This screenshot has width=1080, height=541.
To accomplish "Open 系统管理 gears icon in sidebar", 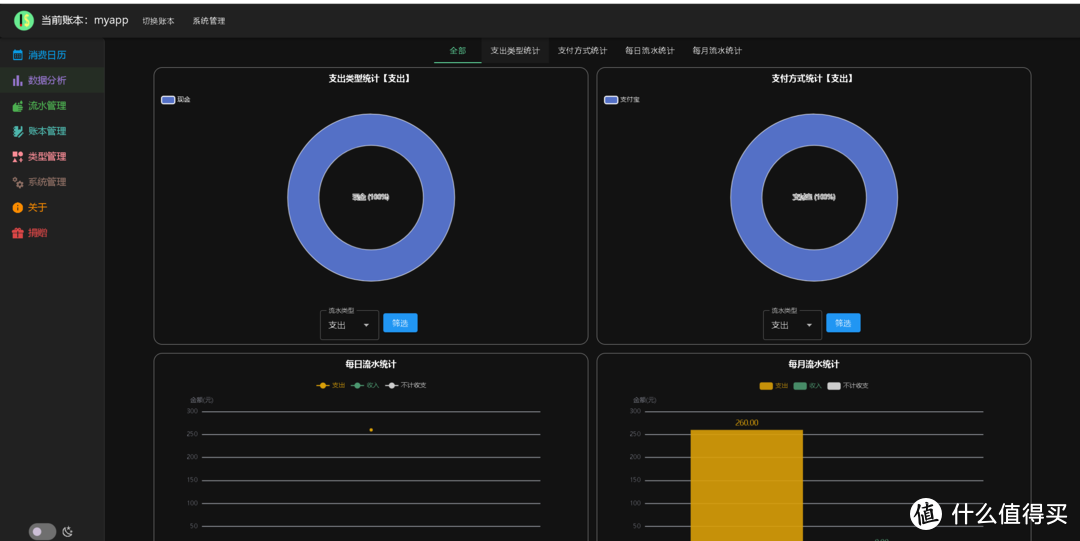I will tap(17, 182).
